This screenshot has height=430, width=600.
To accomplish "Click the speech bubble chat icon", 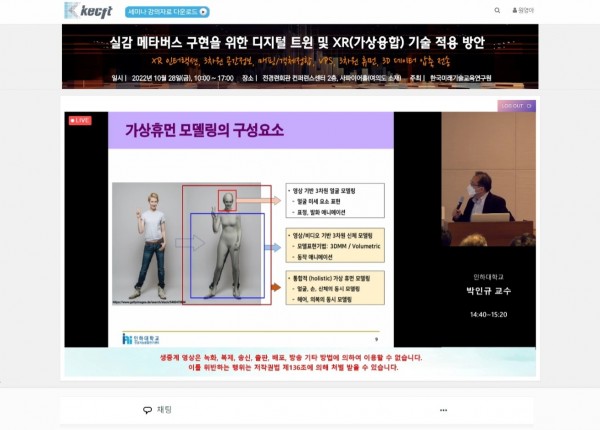I will [147, 410].
